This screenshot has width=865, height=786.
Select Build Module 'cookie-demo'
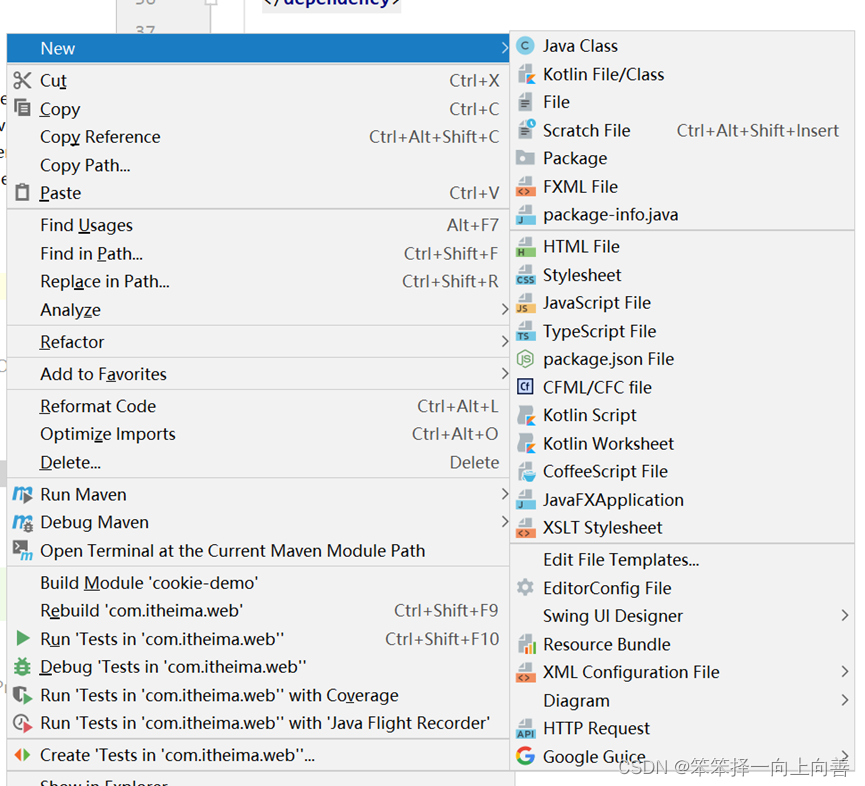click(x=258, y=583)
